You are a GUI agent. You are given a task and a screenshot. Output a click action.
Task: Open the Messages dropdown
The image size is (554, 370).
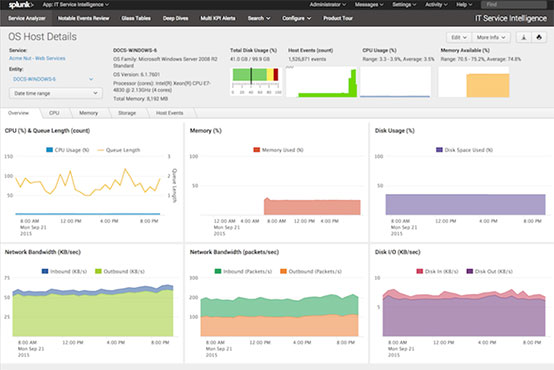369,5
